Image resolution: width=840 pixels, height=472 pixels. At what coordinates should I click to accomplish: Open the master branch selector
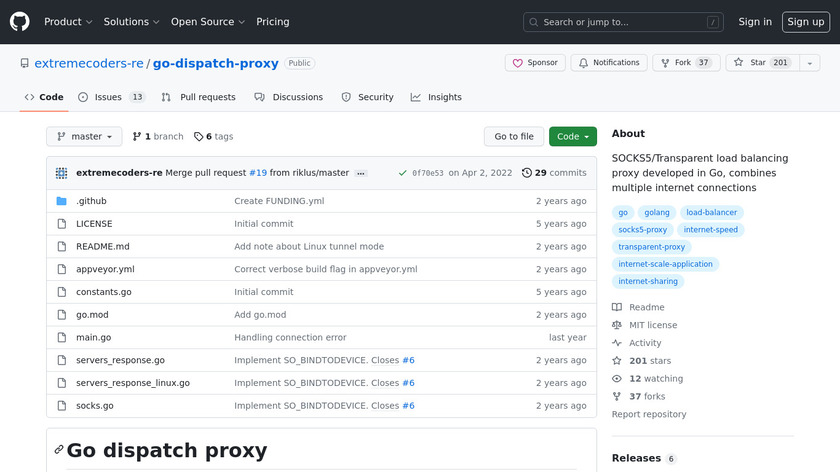(84, 137)
